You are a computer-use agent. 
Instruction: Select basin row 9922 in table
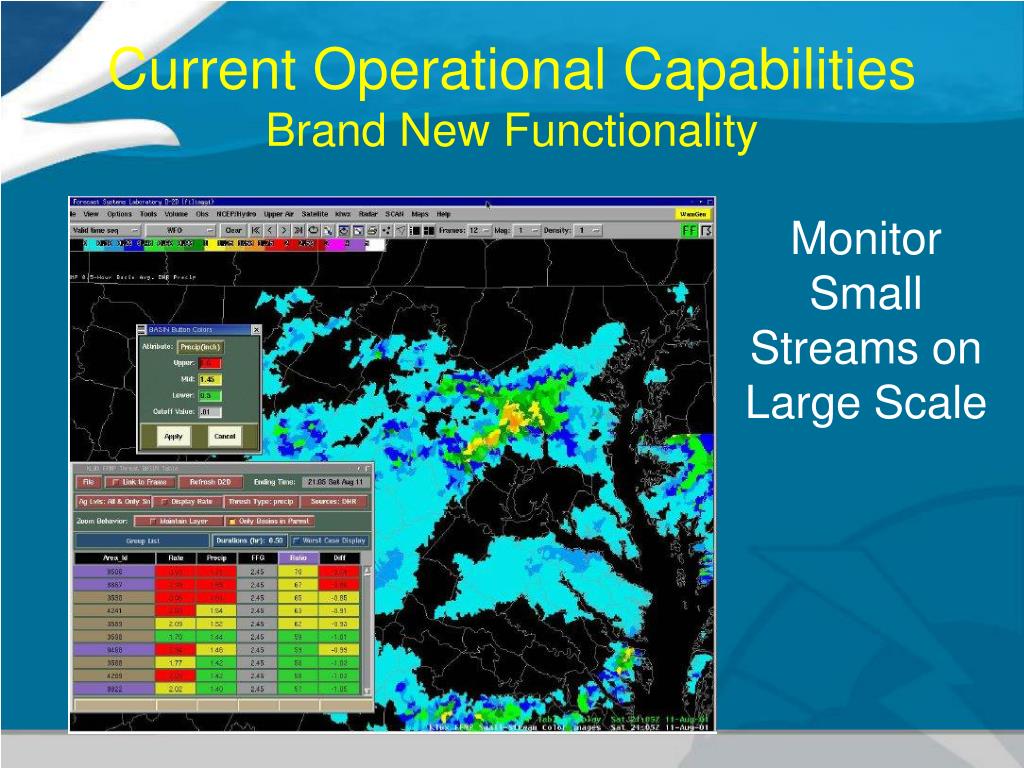coord(217,689)
